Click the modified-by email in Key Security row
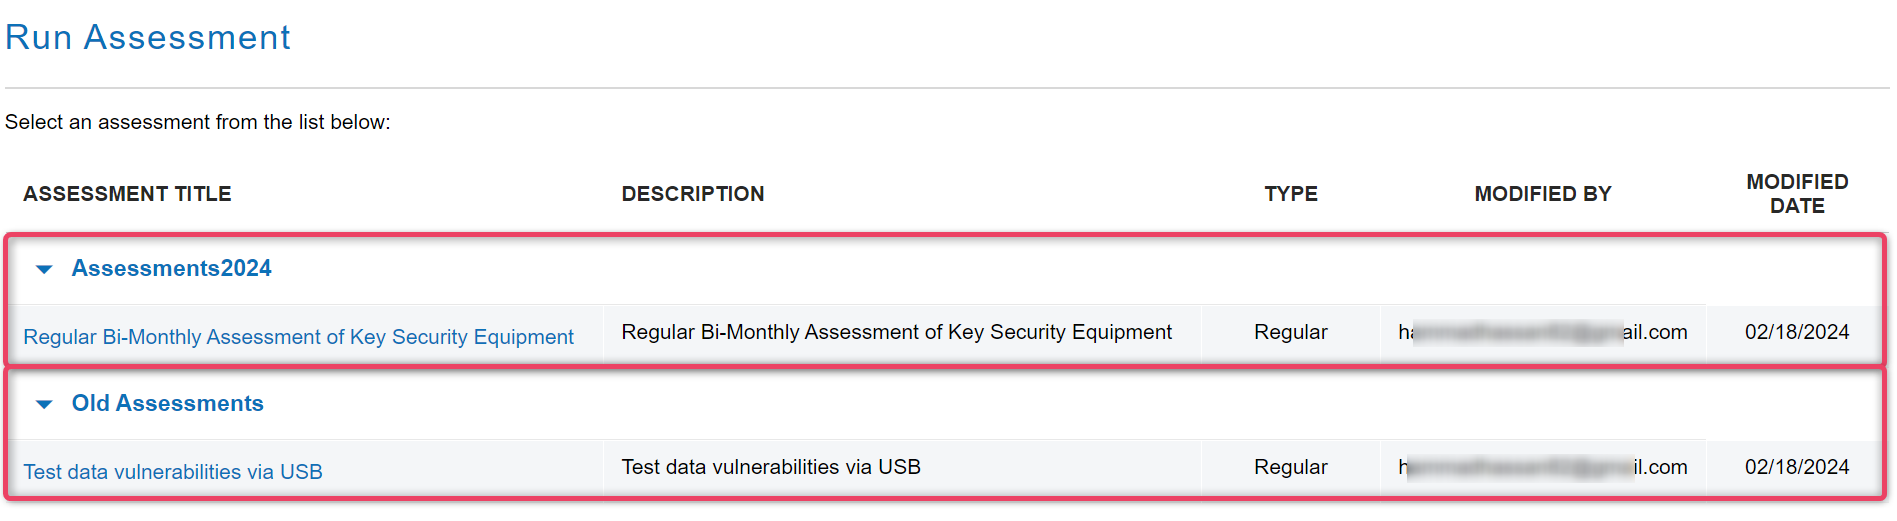Image resolution: width=1897 pixels, height=521 pixels. coord(1543,332)
